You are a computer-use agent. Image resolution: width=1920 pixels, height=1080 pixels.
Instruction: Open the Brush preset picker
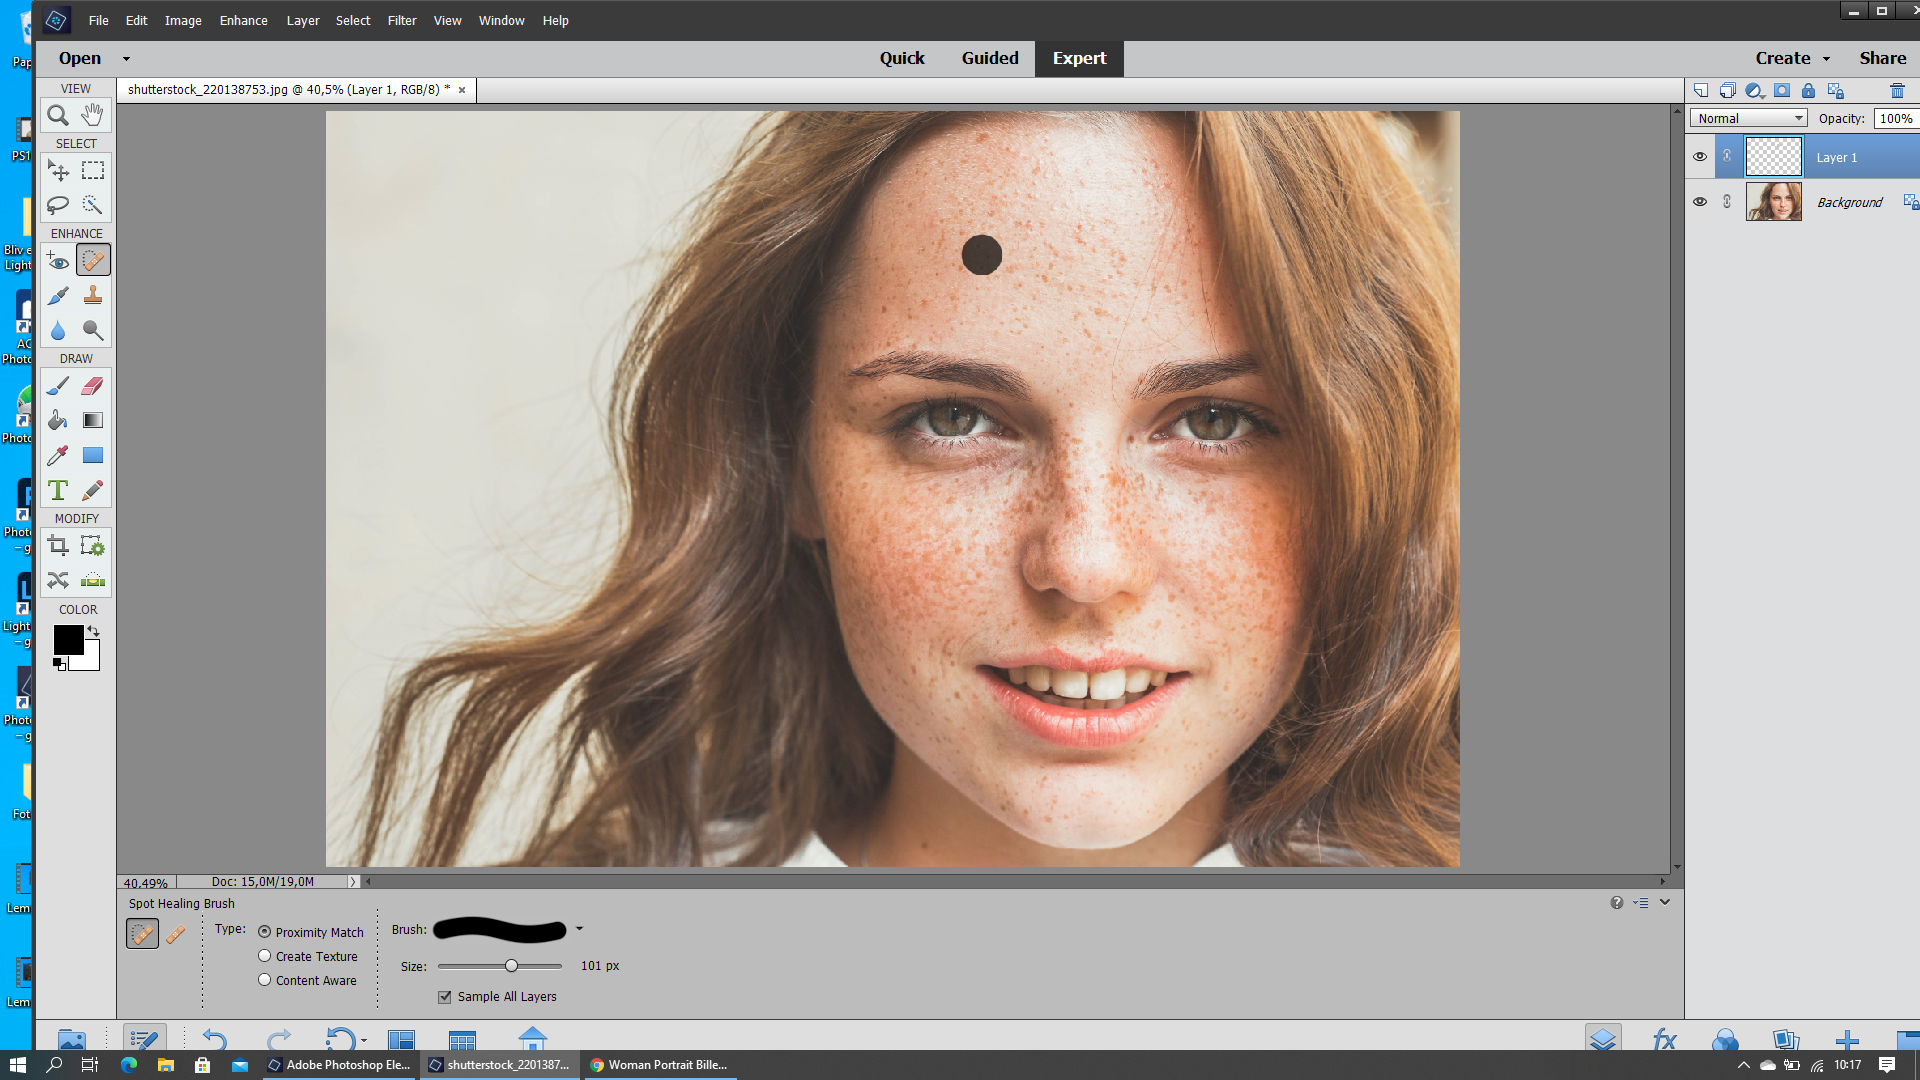coord(580,929)
